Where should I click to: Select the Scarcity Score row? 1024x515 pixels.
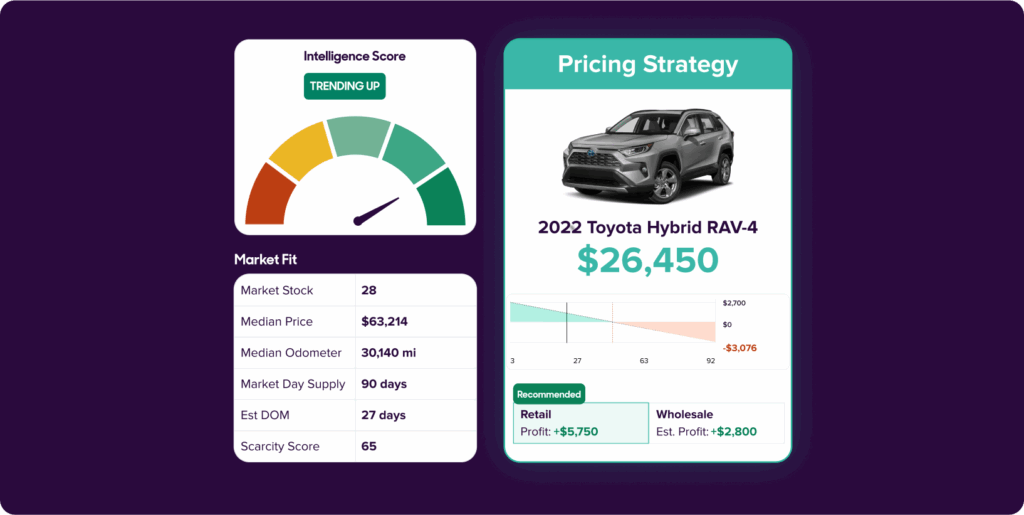(x=355, y=446)
